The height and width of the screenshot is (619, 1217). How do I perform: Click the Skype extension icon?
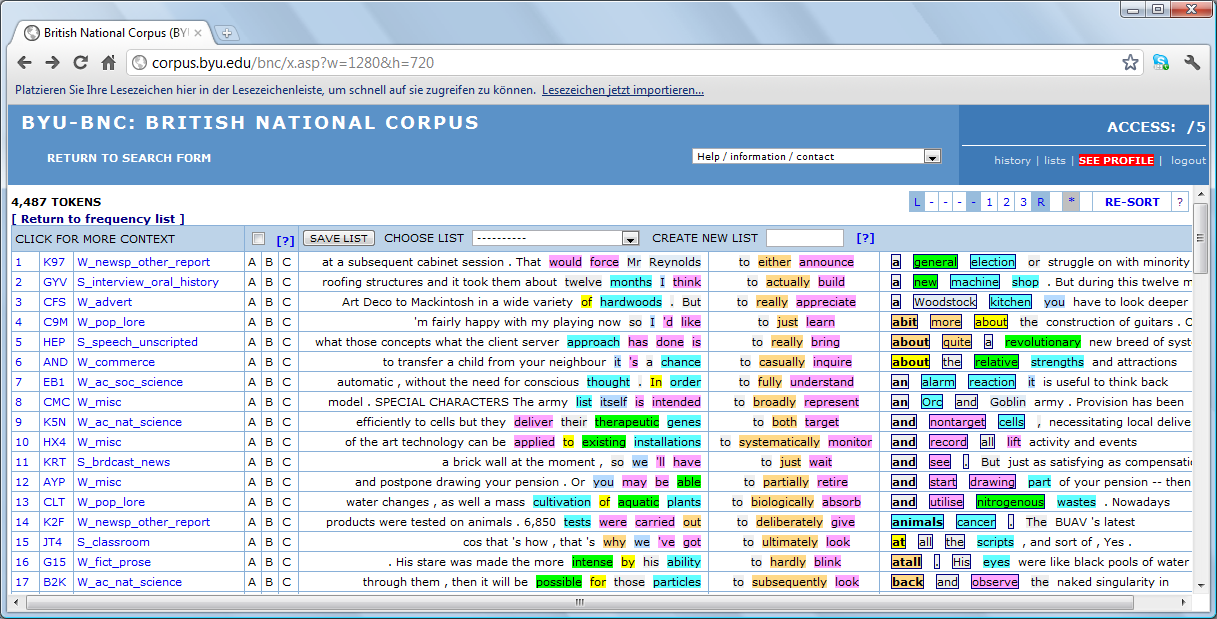pyautogui.click(x=1160, y=62)
